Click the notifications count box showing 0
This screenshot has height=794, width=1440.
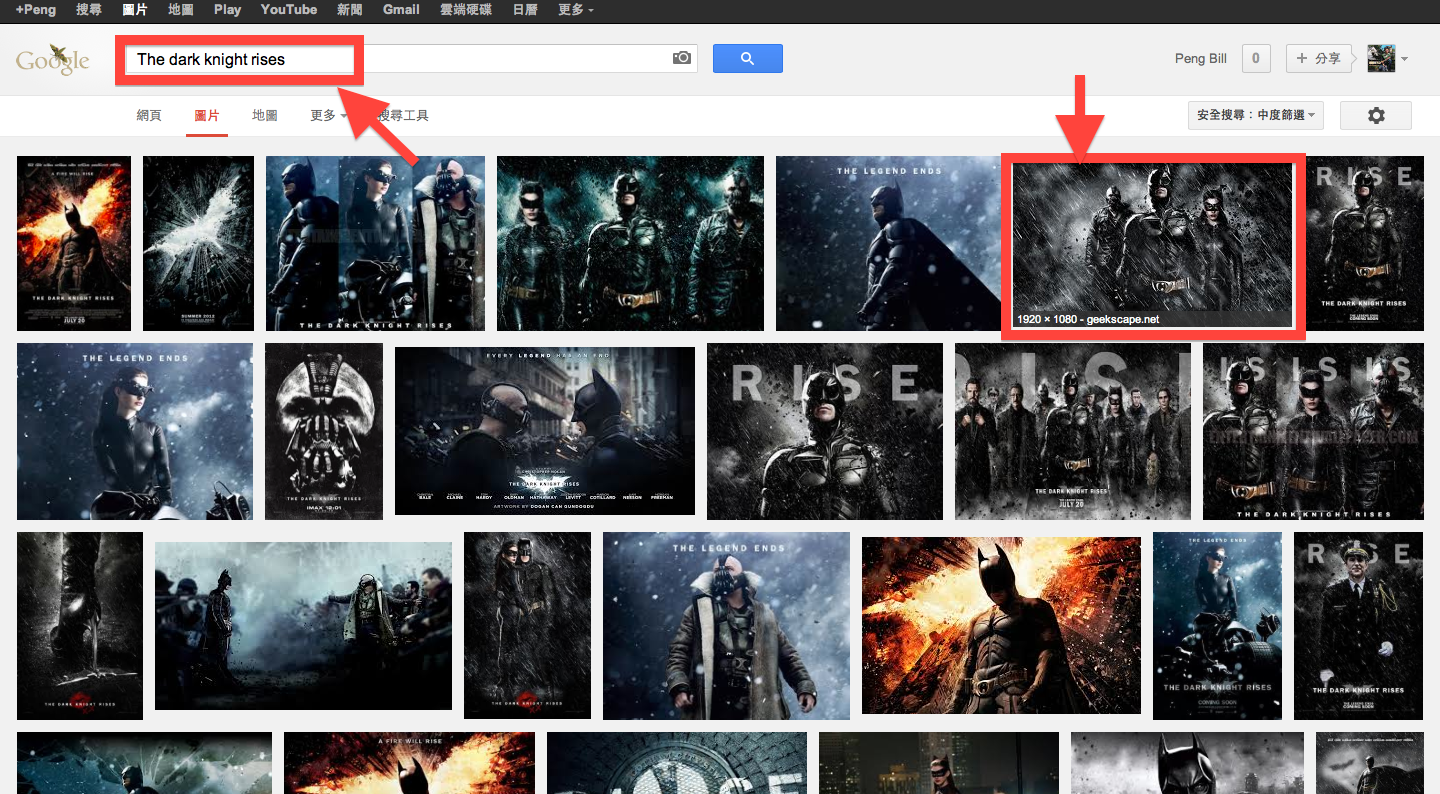[1256, 58]
